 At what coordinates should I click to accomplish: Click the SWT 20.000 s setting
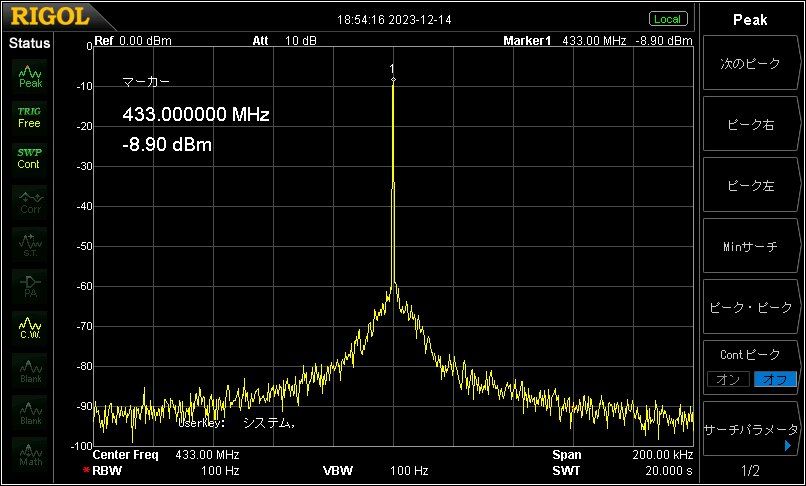(622, 471)
